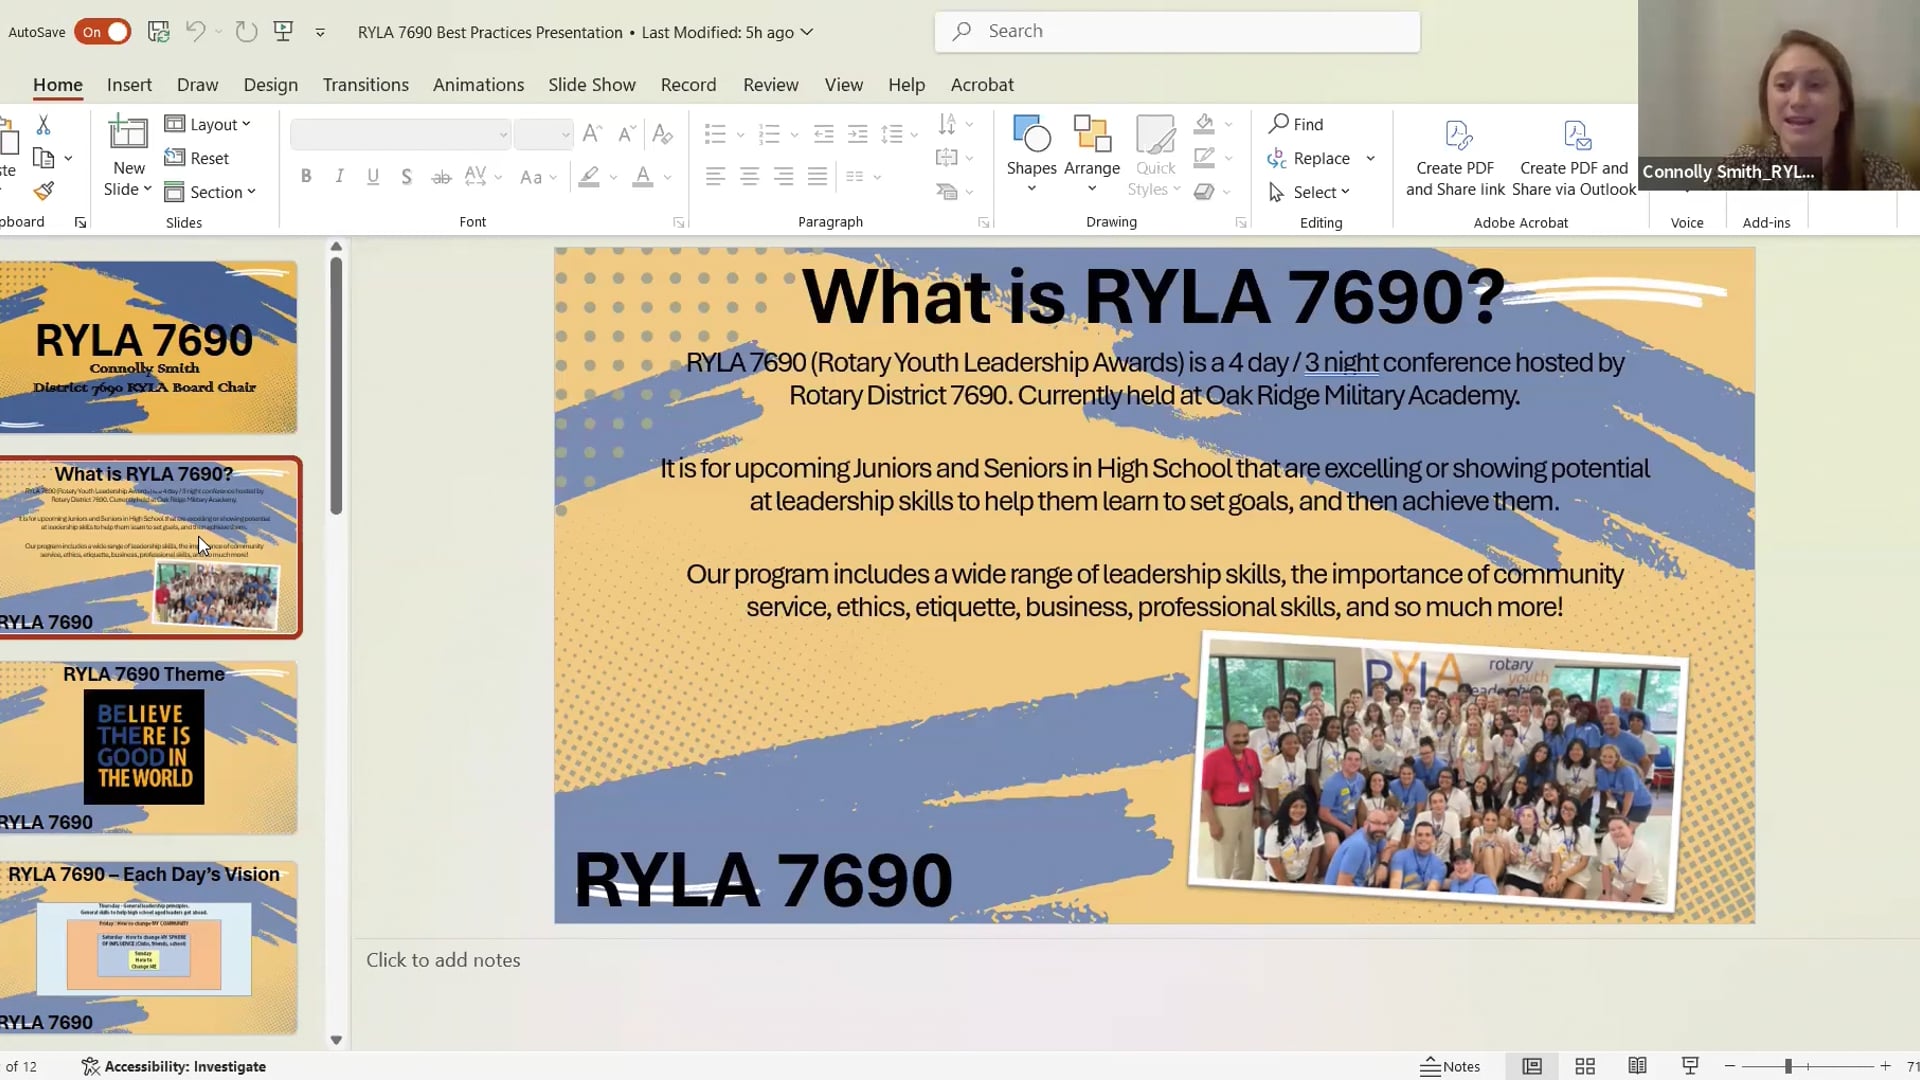
Task: Toggle Italic formatting
Action: (339, 177)
